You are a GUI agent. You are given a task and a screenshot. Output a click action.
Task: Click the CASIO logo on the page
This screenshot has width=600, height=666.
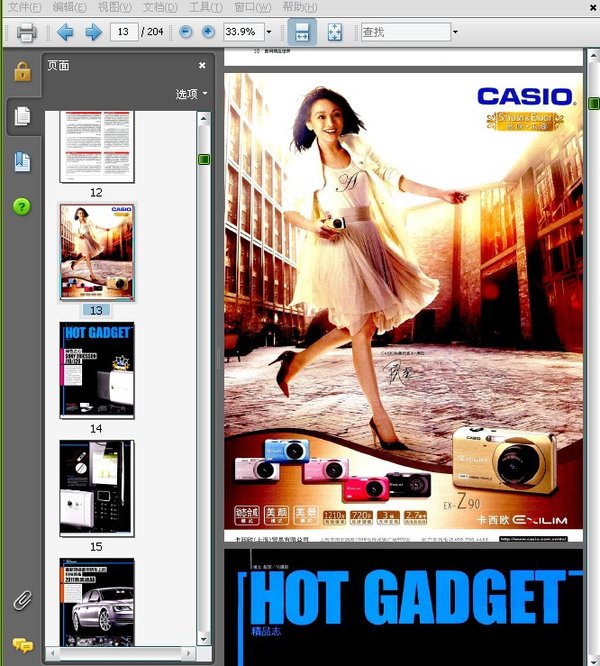tap(526, 96)
